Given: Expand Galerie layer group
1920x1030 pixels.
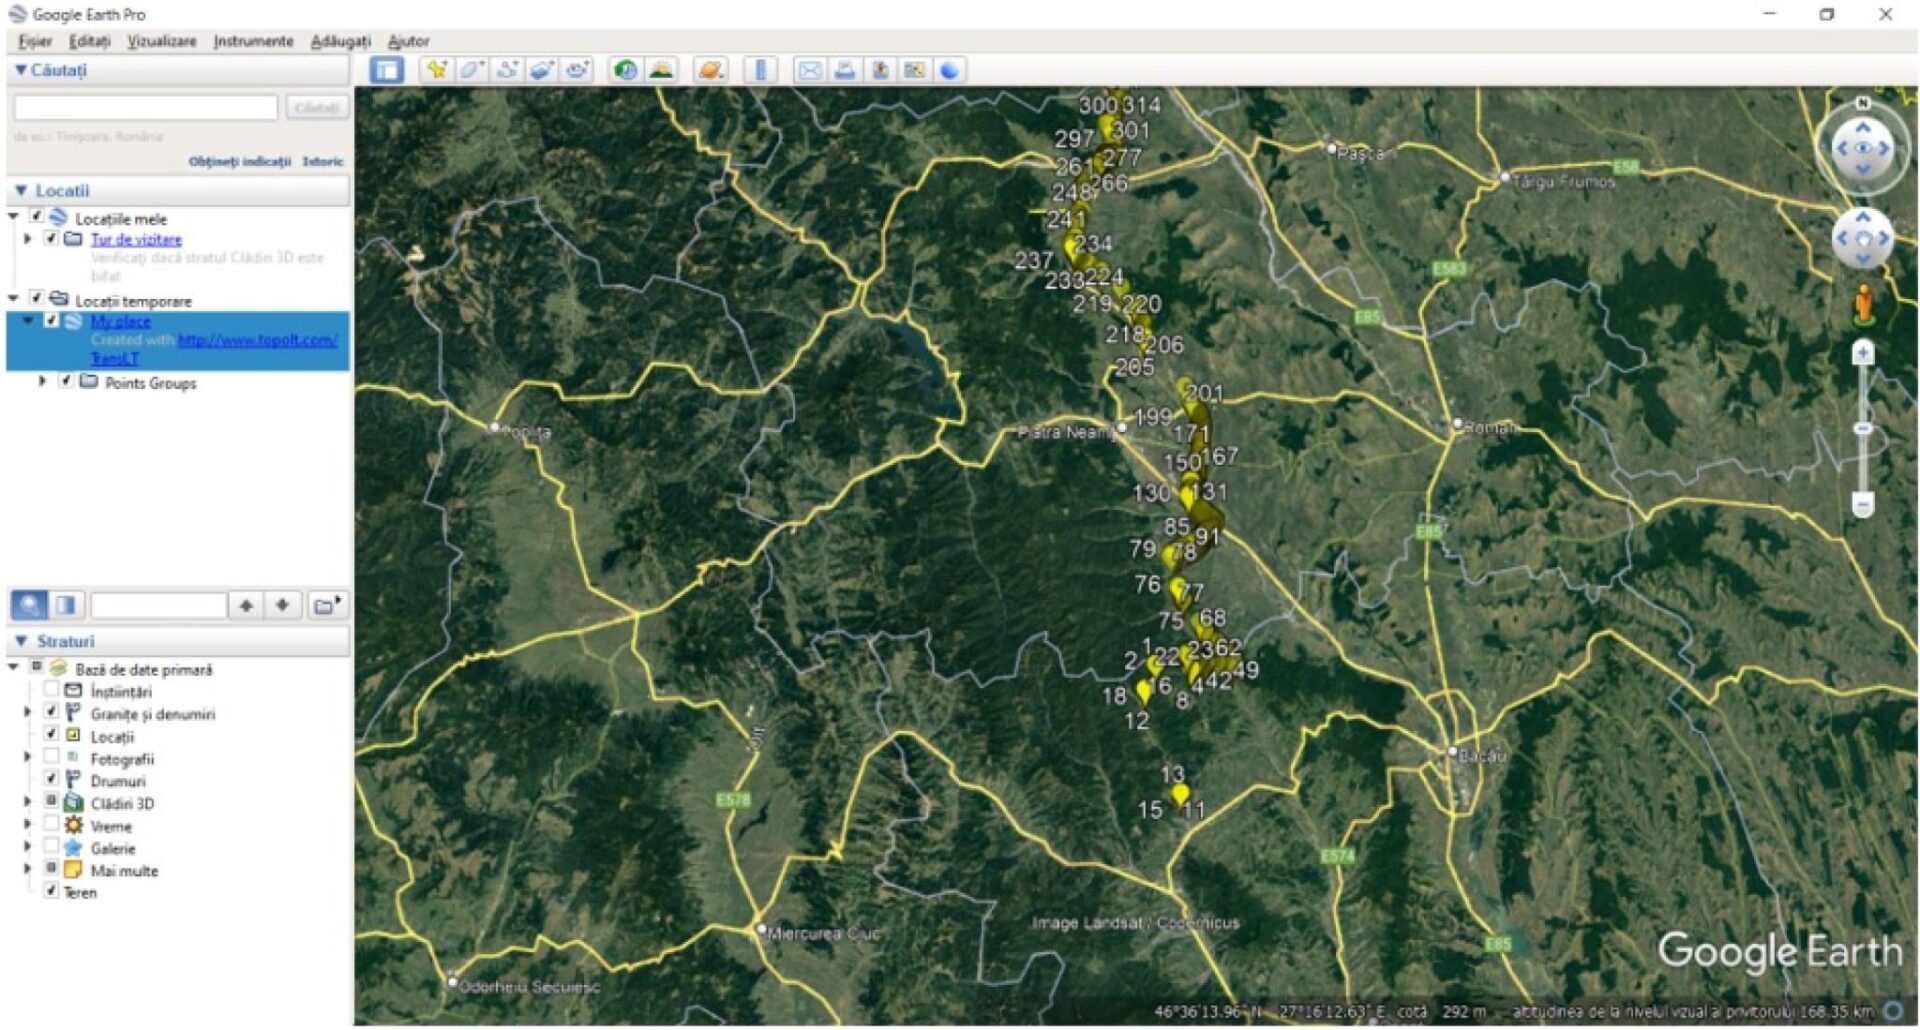Looking at the screenshot, I should [28, 847].
